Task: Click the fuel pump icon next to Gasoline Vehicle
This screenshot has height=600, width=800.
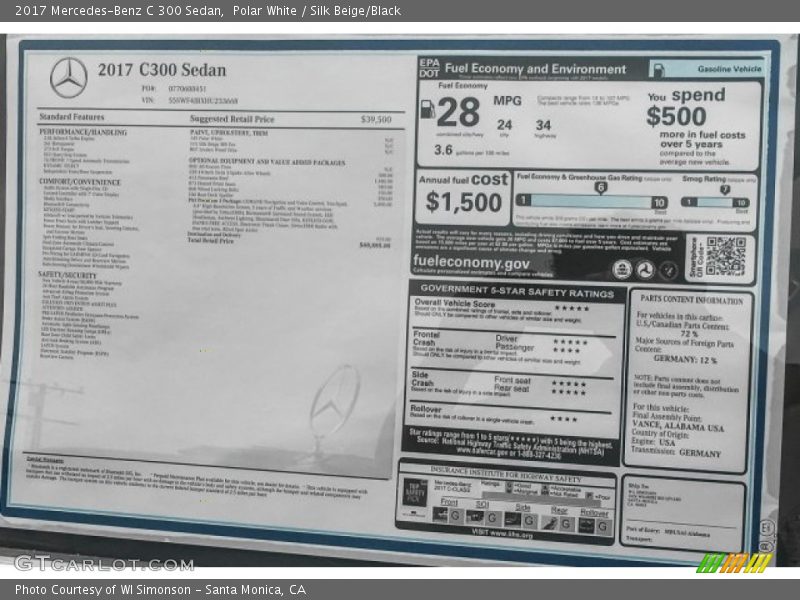Action: [x=663, y=70]
